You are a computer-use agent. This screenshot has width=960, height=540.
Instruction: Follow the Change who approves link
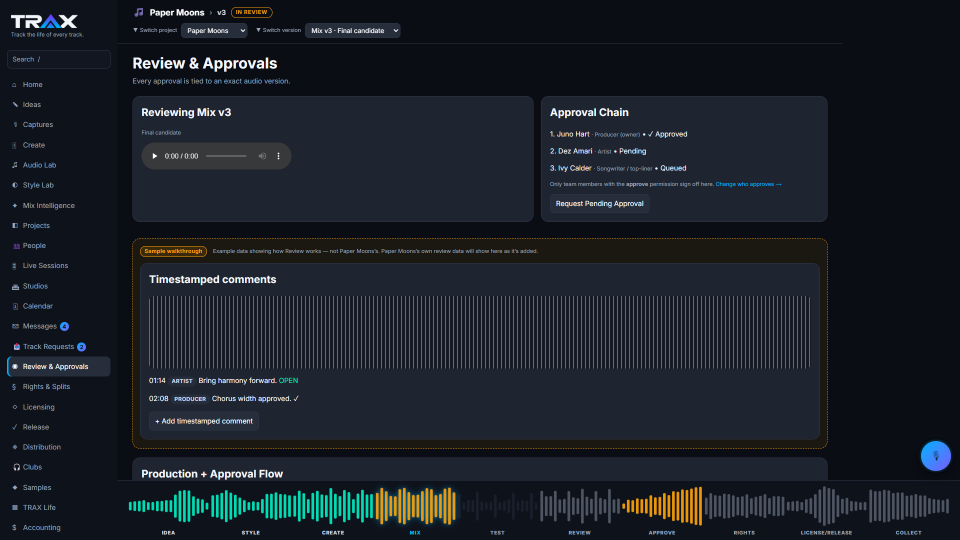(x=748, y=184)
